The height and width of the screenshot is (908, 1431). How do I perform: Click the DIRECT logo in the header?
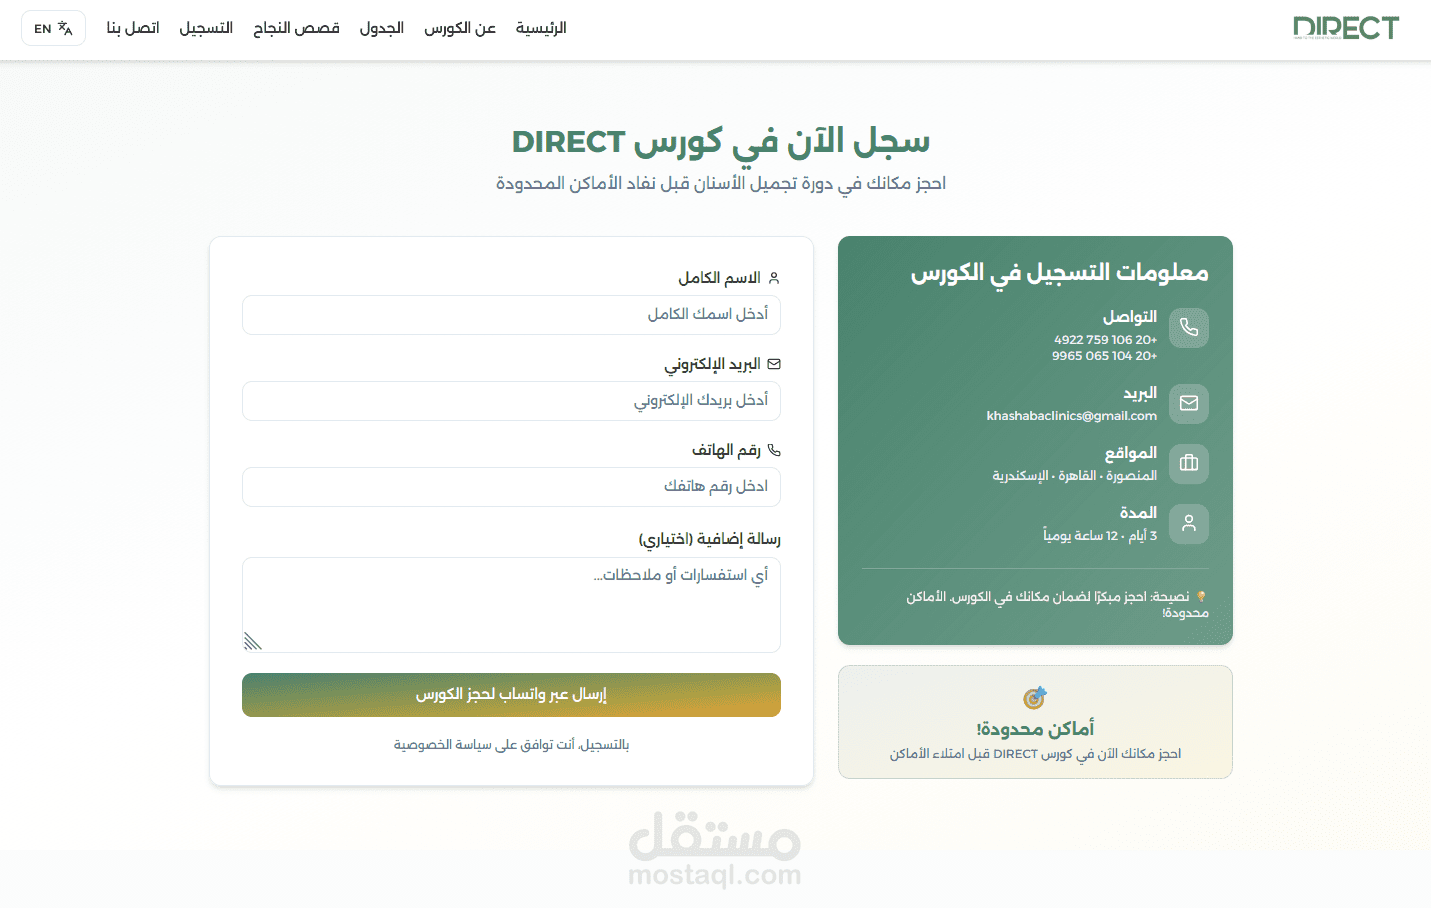1345,28
